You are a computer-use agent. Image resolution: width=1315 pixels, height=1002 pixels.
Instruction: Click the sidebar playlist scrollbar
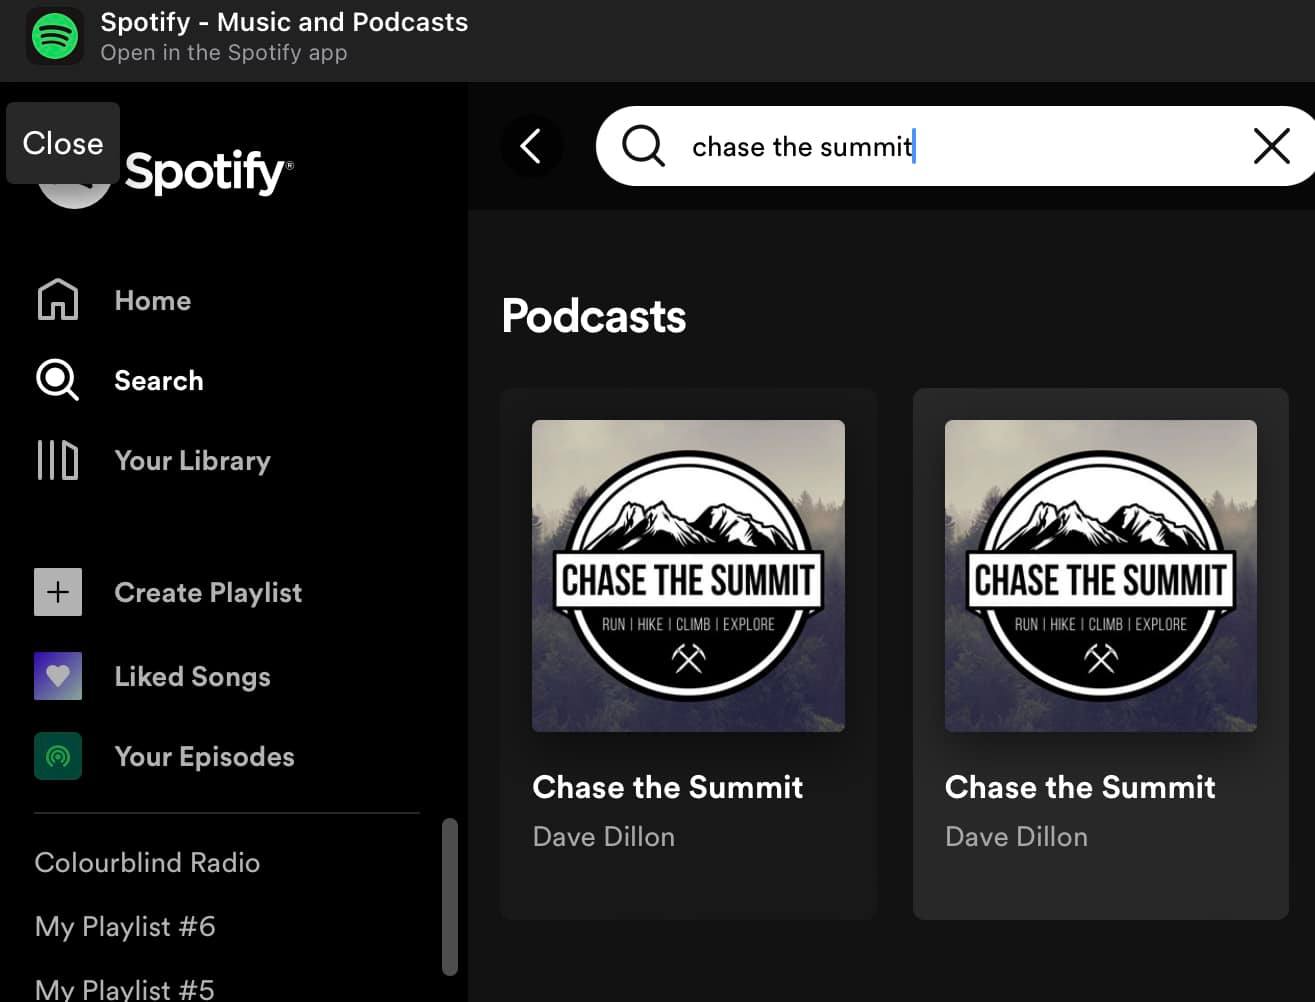pos(450,897)
